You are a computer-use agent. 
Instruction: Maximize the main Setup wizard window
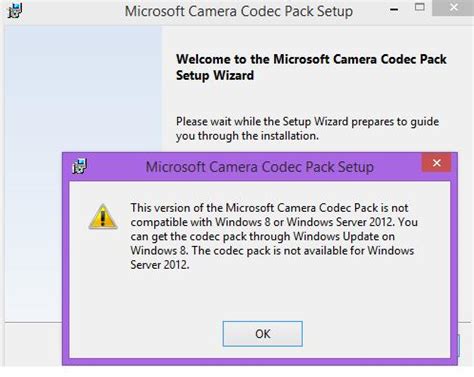[419, 7]
